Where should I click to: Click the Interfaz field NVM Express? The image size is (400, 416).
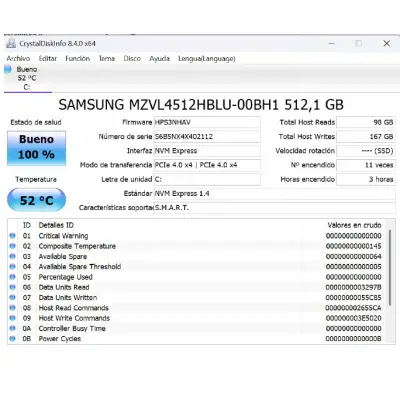coord(207,151)
